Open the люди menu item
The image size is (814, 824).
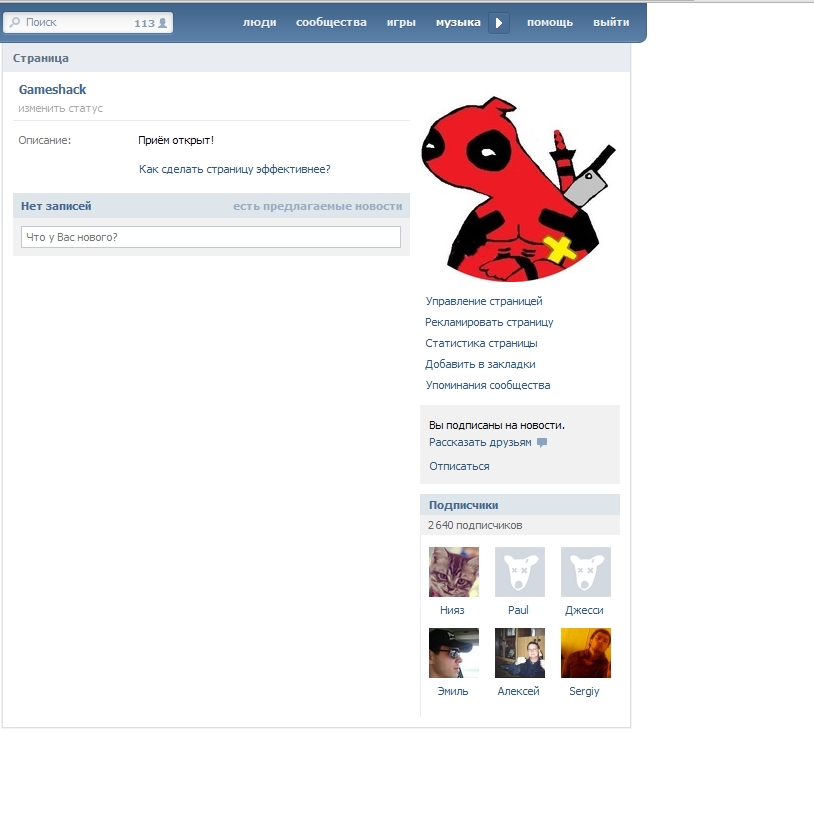260,23
